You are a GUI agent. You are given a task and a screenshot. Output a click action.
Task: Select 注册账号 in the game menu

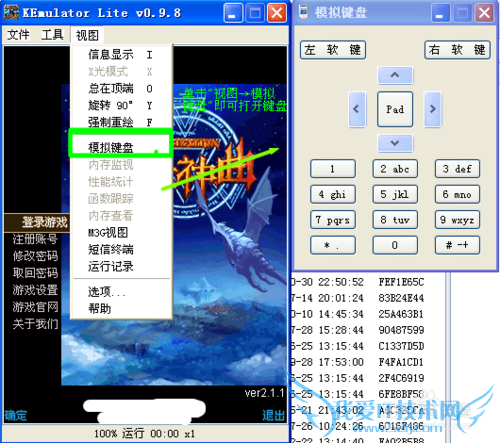tap(35, 239)
